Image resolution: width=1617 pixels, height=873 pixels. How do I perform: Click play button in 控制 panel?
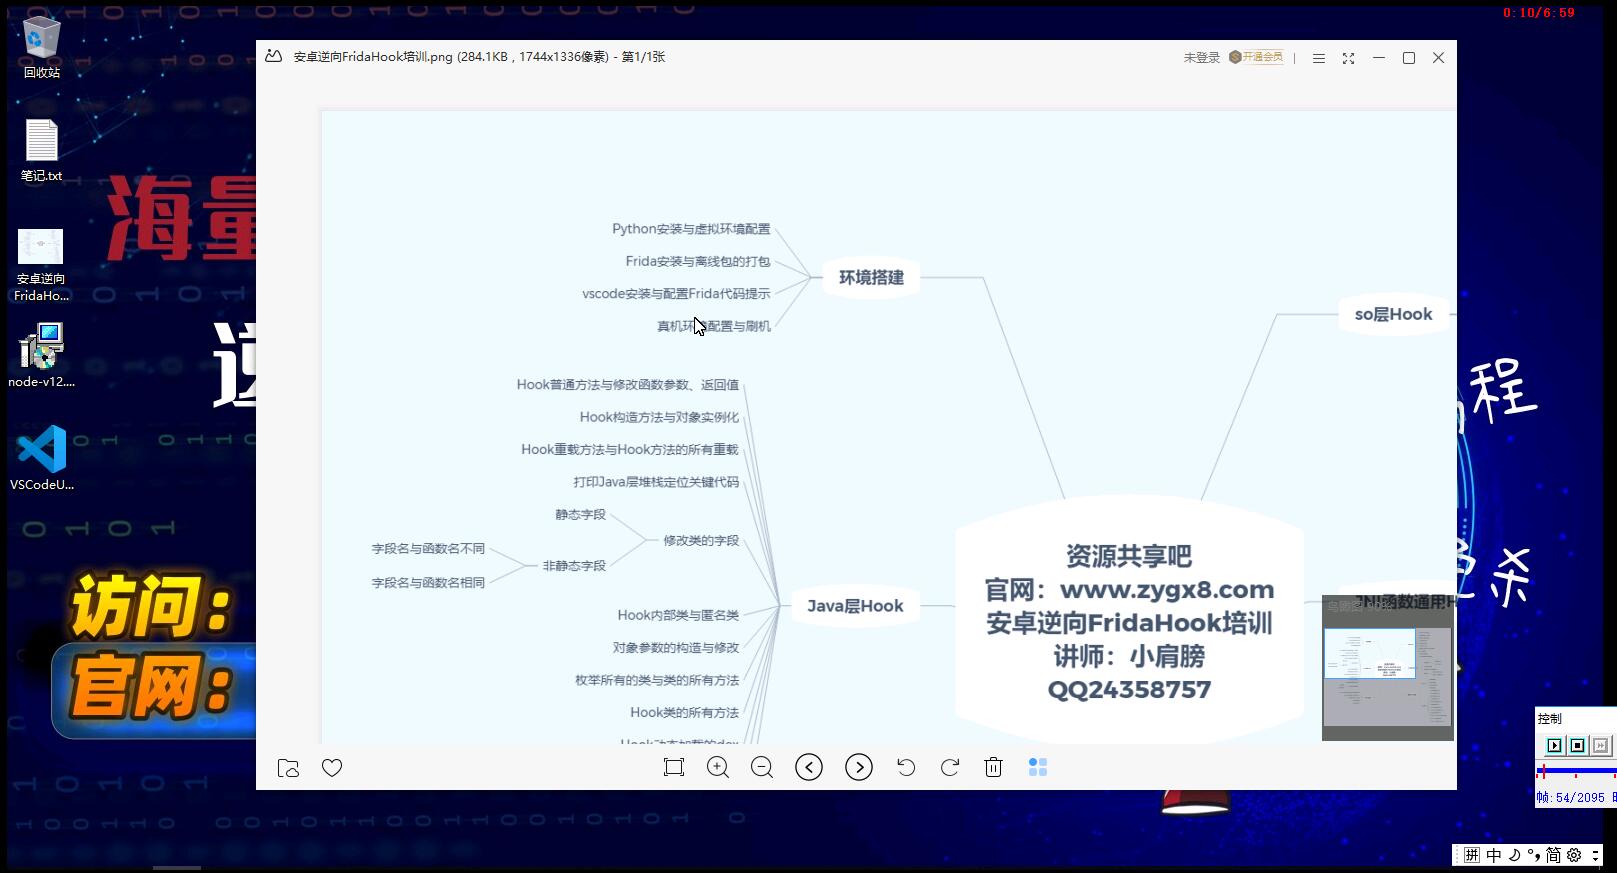[x=1554, y=745]
